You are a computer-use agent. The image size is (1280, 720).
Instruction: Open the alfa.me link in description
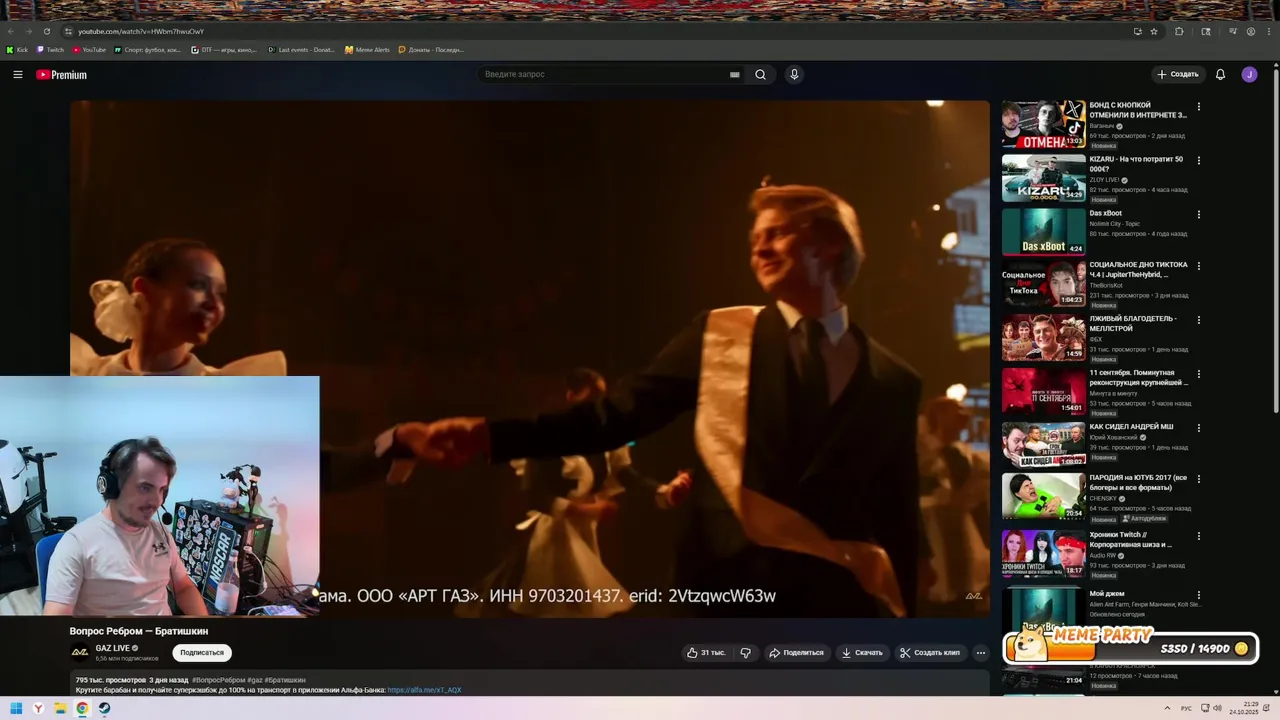click(x=424, y=690)
